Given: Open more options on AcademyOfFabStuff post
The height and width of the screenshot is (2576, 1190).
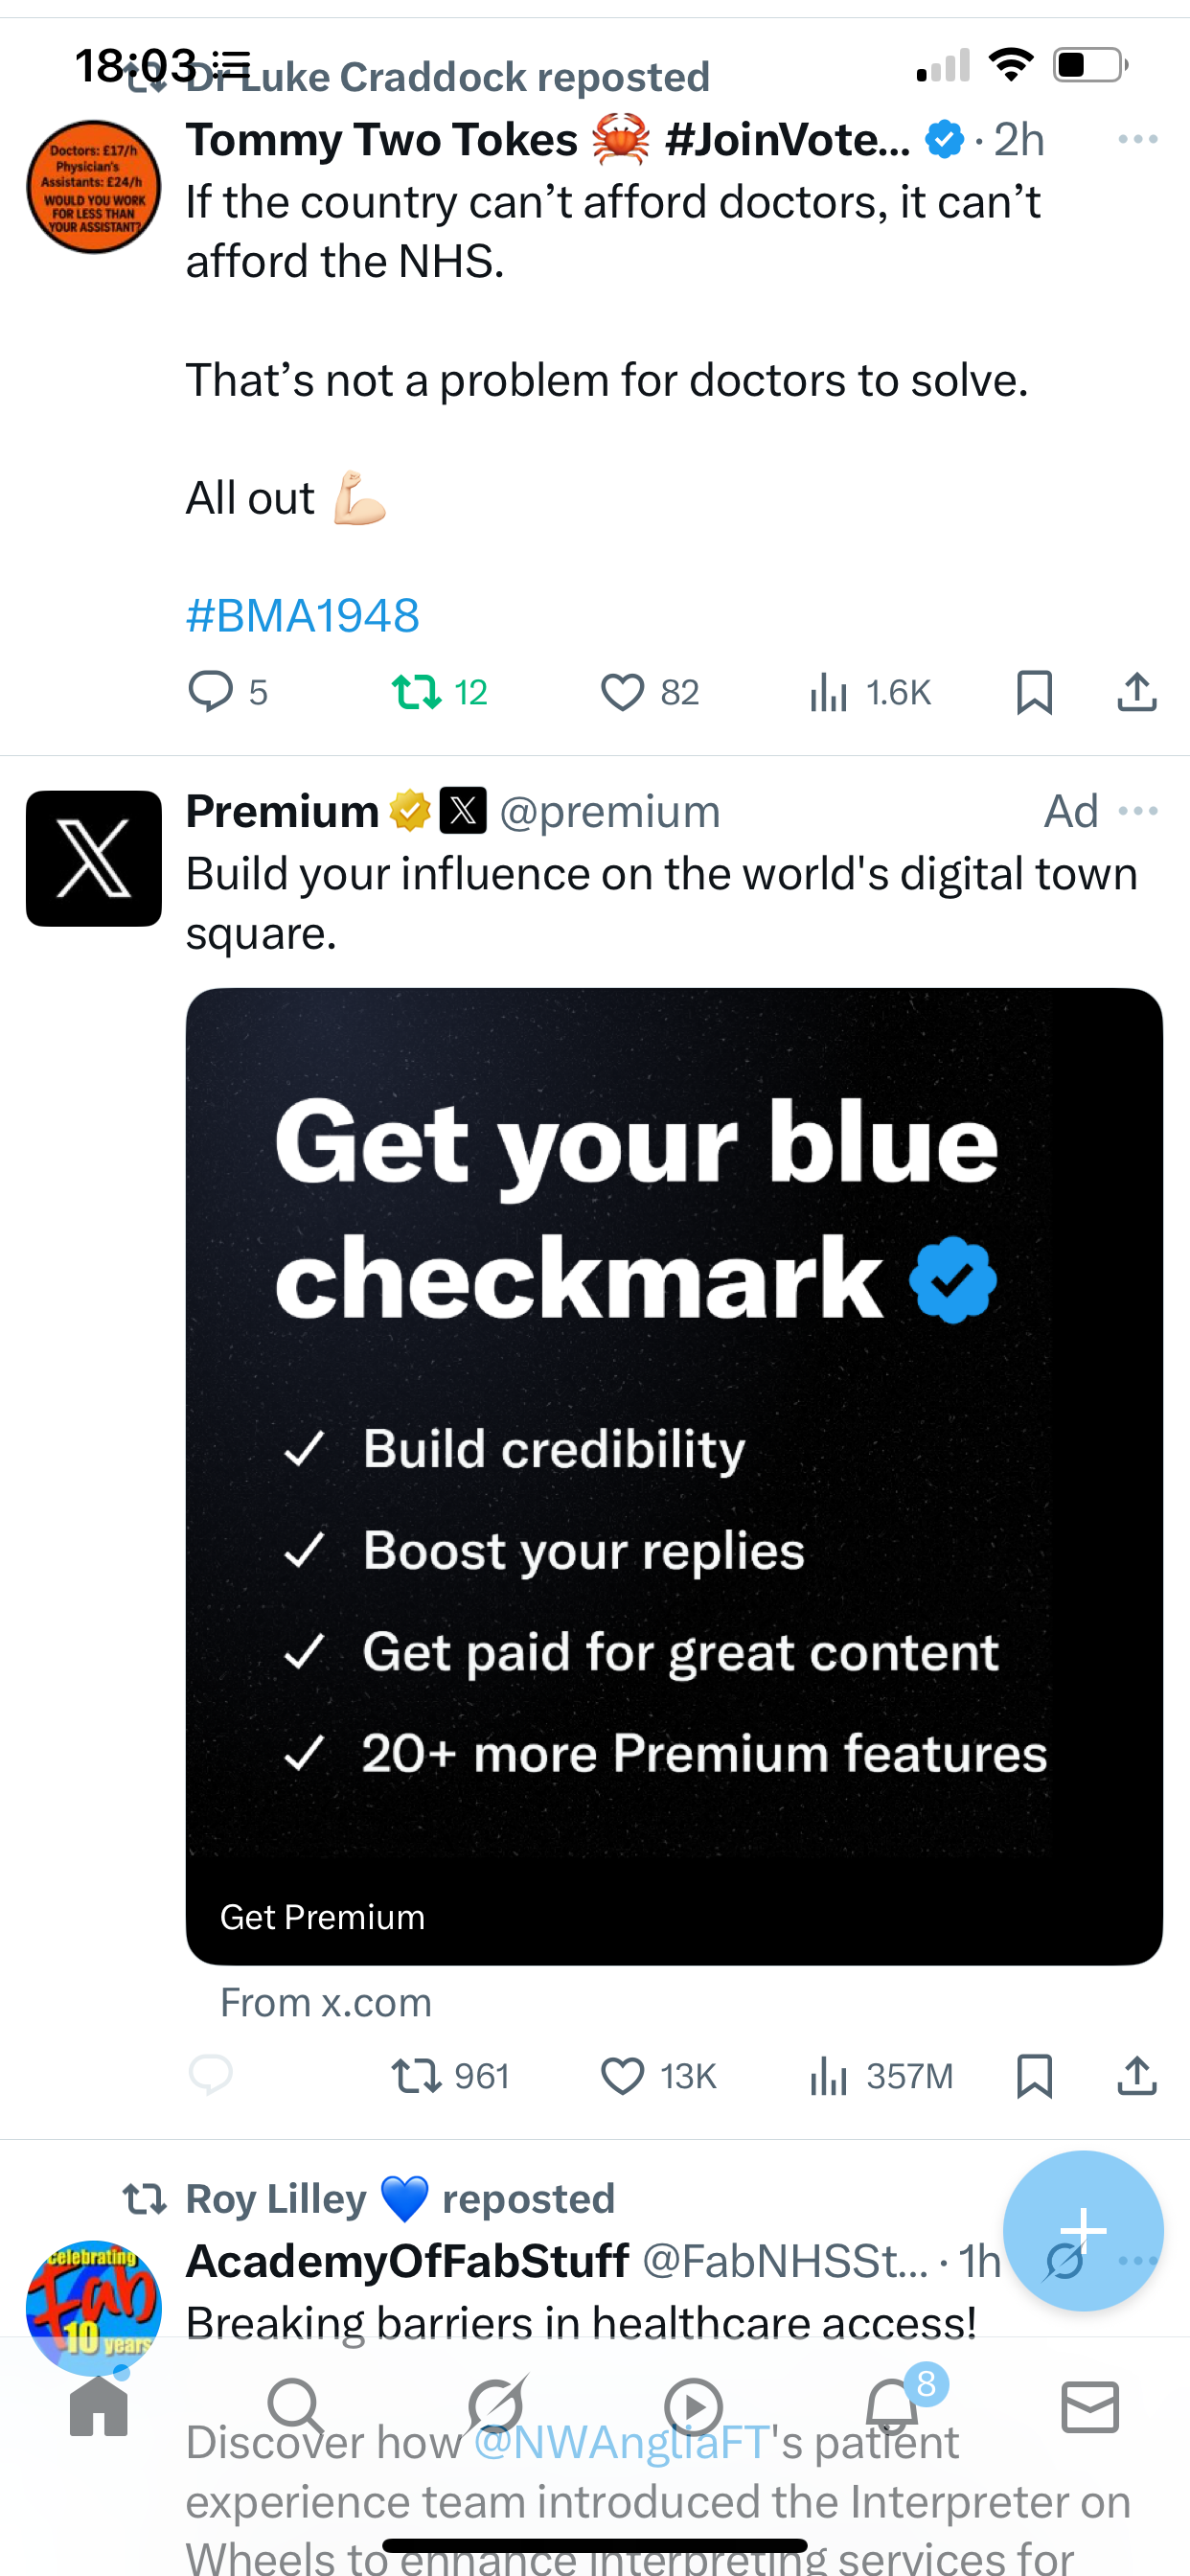Looking at the screenshot, I should [x=1138, y=2260].
